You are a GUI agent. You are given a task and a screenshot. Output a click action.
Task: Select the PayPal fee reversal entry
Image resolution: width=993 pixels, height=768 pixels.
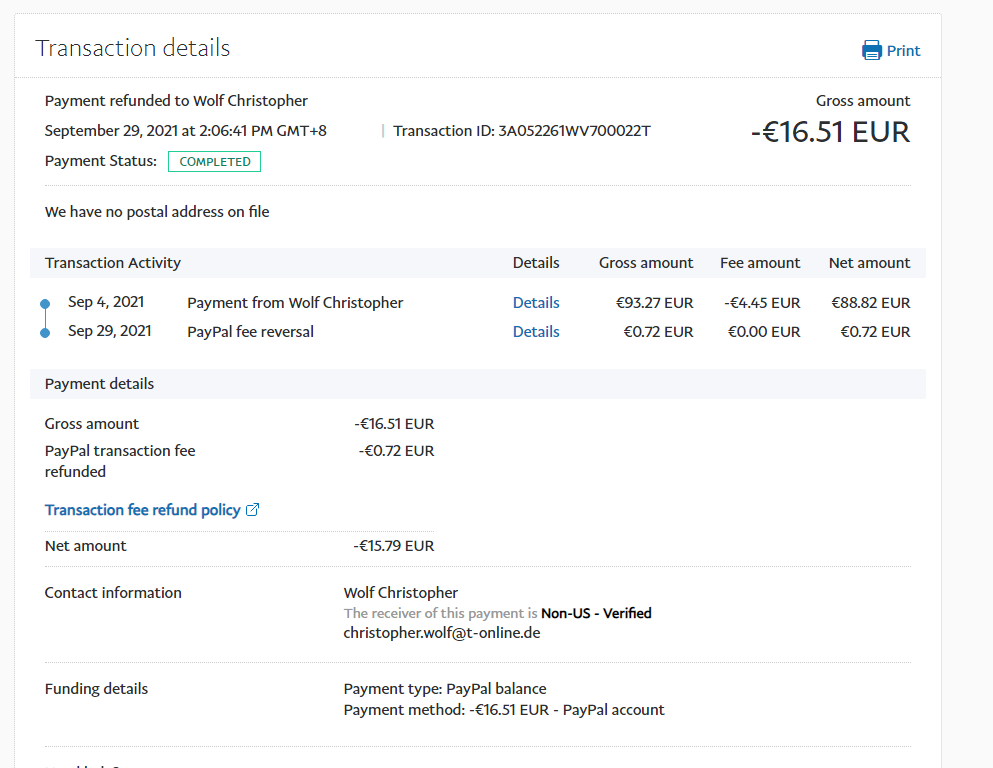click(250, 332)
